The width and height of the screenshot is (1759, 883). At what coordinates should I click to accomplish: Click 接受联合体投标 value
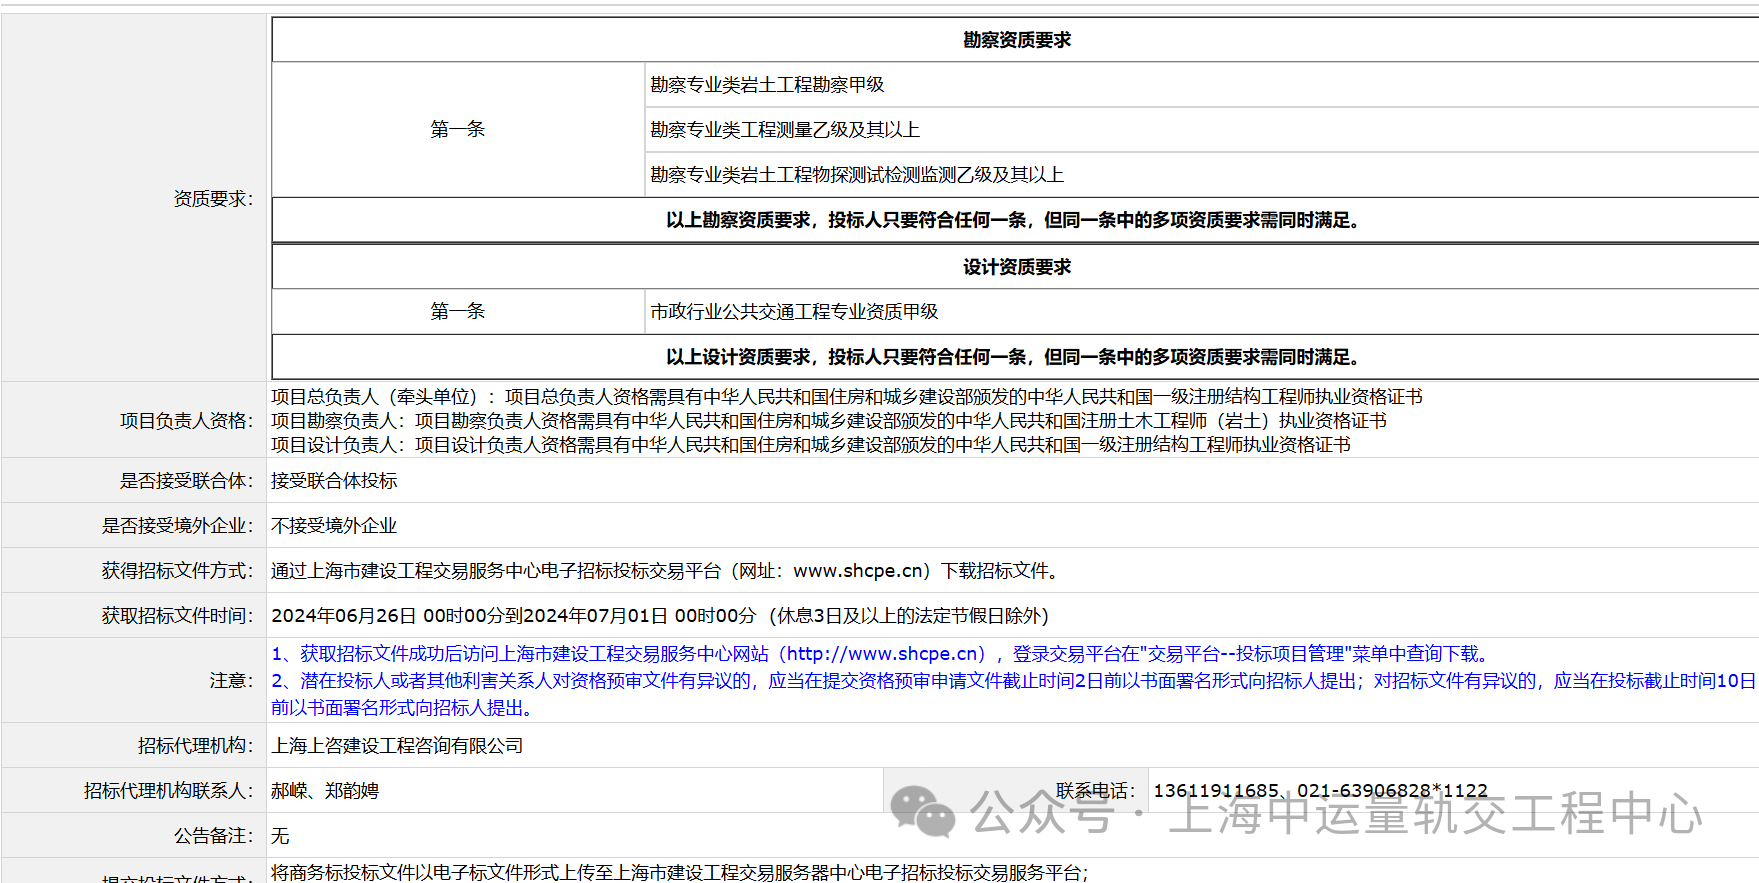tap(334, 481)
